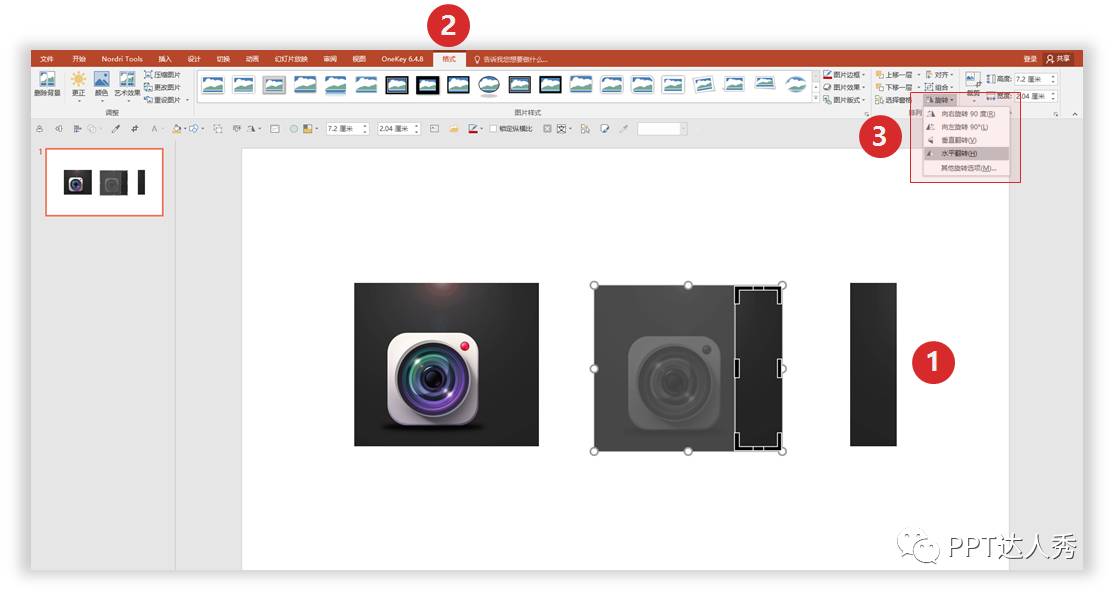Open 选择窗格 selection pane

pos(894,100)
